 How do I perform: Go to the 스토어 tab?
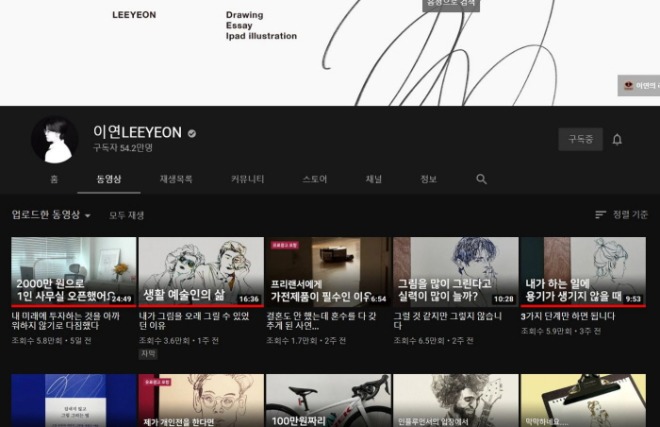click(x=315, y=179)
